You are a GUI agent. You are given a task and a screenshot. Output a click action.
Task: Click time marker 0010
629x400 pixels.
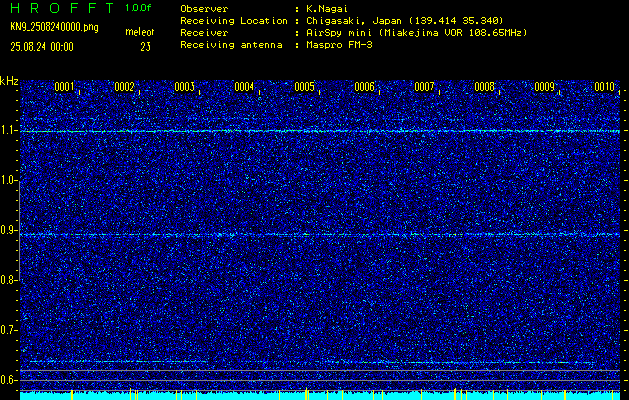tap(605, 87)
